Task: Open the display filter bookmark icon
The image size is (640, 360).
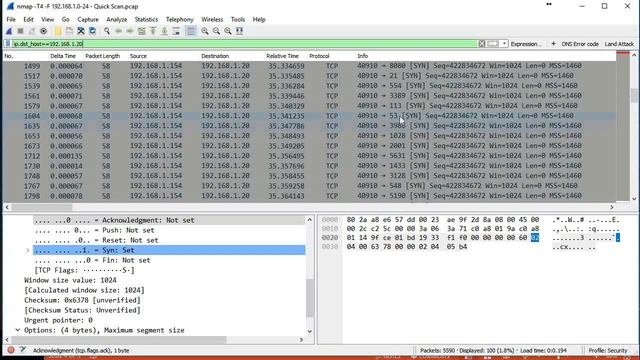Action: click(8, 44)
